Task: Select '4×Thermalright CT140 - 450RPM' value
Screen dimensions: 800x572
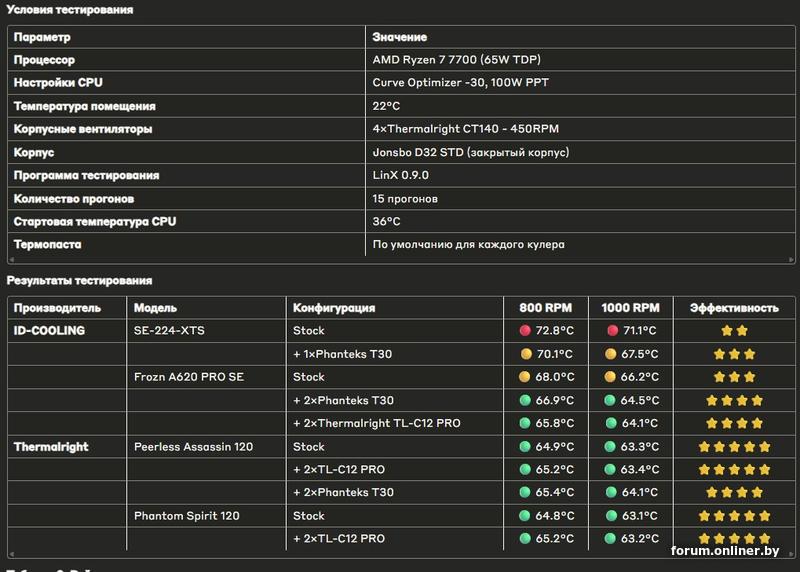Action: pyautogui.click(x=465, y=129)
